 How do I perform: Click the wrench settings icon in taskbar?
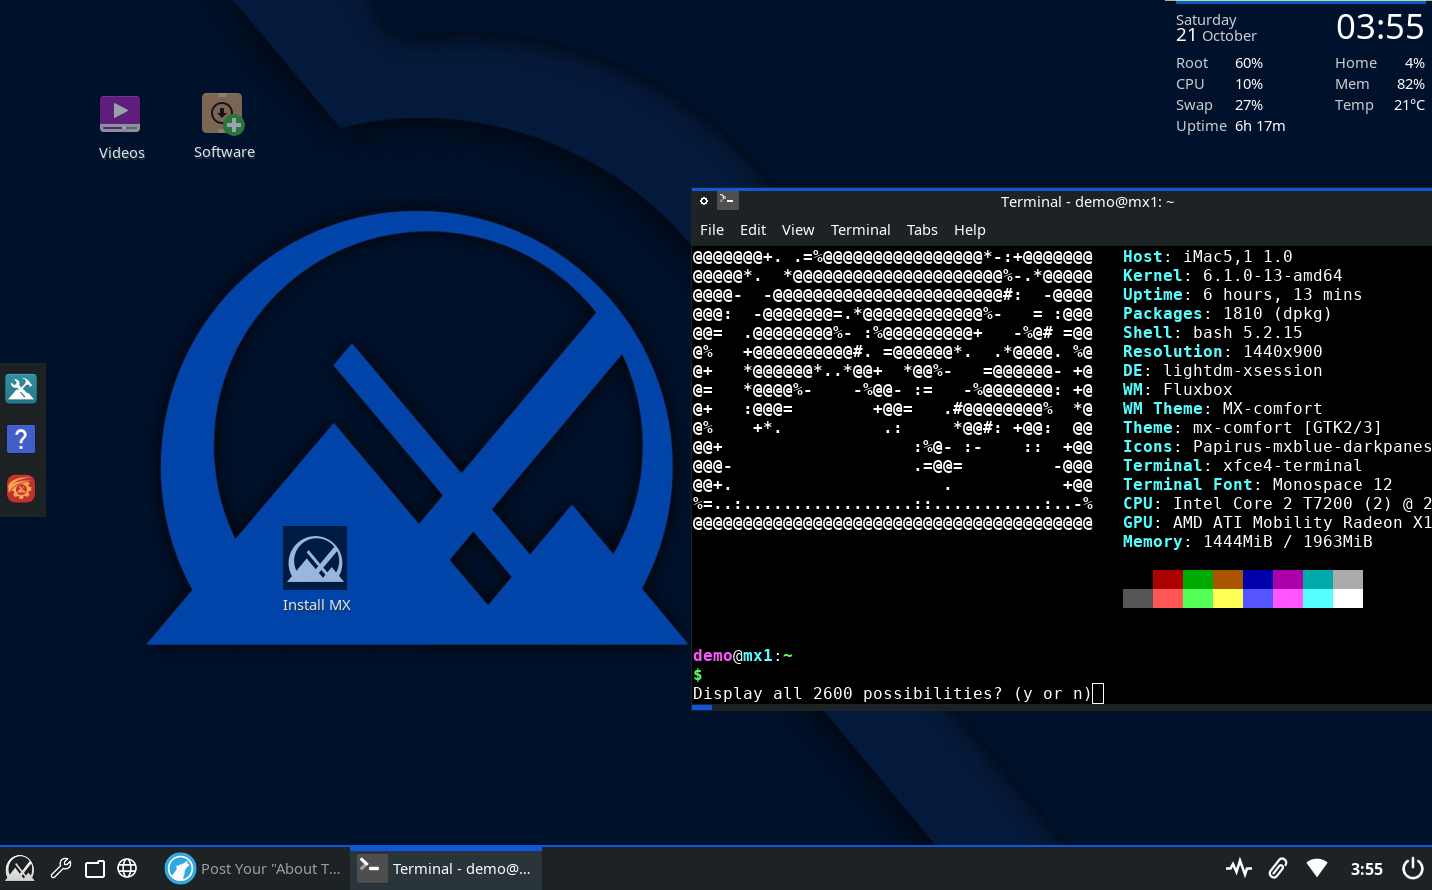[x=61, y=868]
